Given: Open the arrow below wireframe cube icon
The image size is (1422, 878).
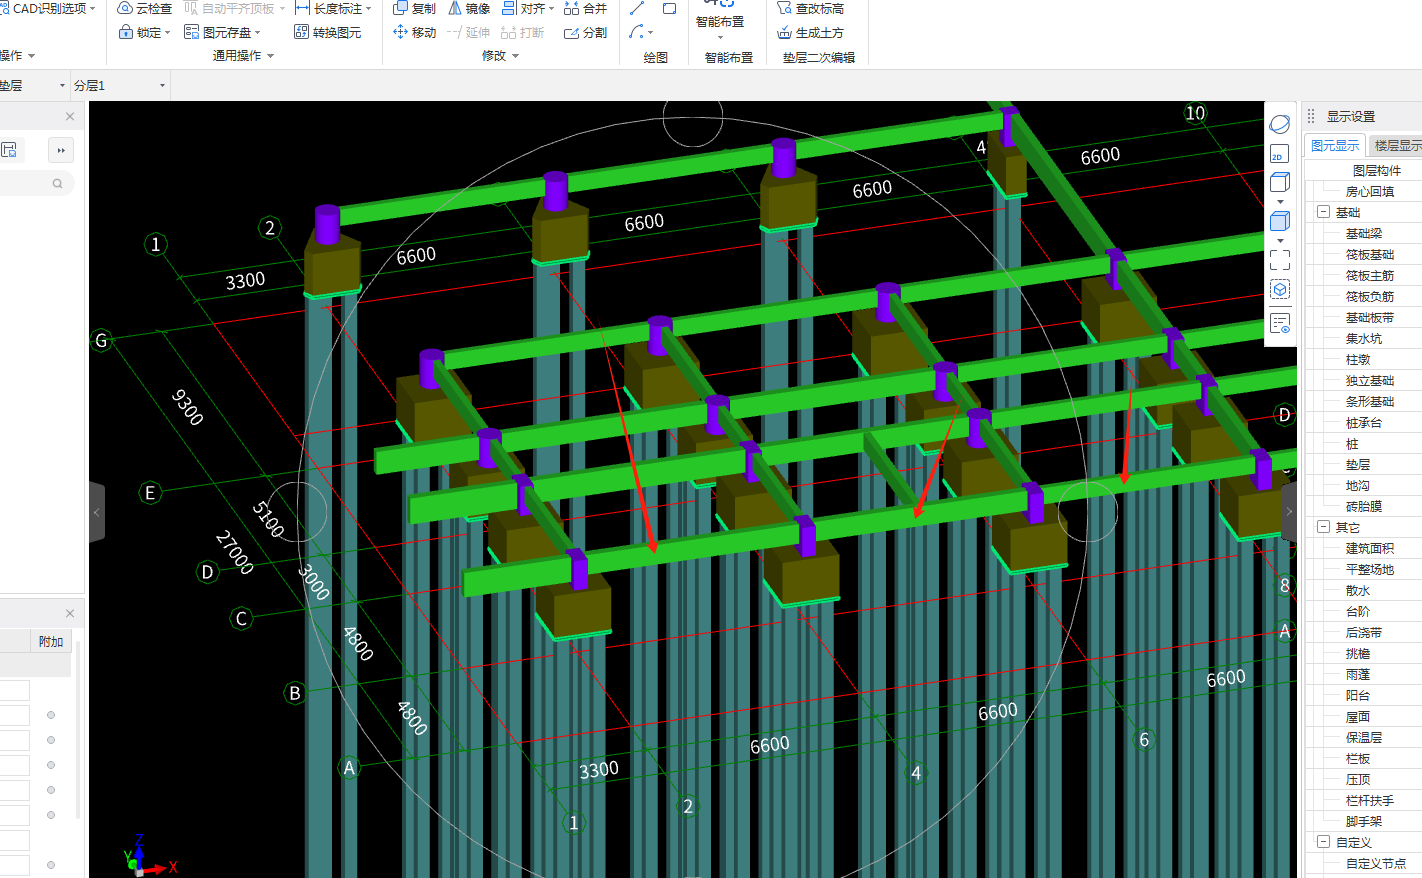Looking at the screenshot, I should 1280,202.
